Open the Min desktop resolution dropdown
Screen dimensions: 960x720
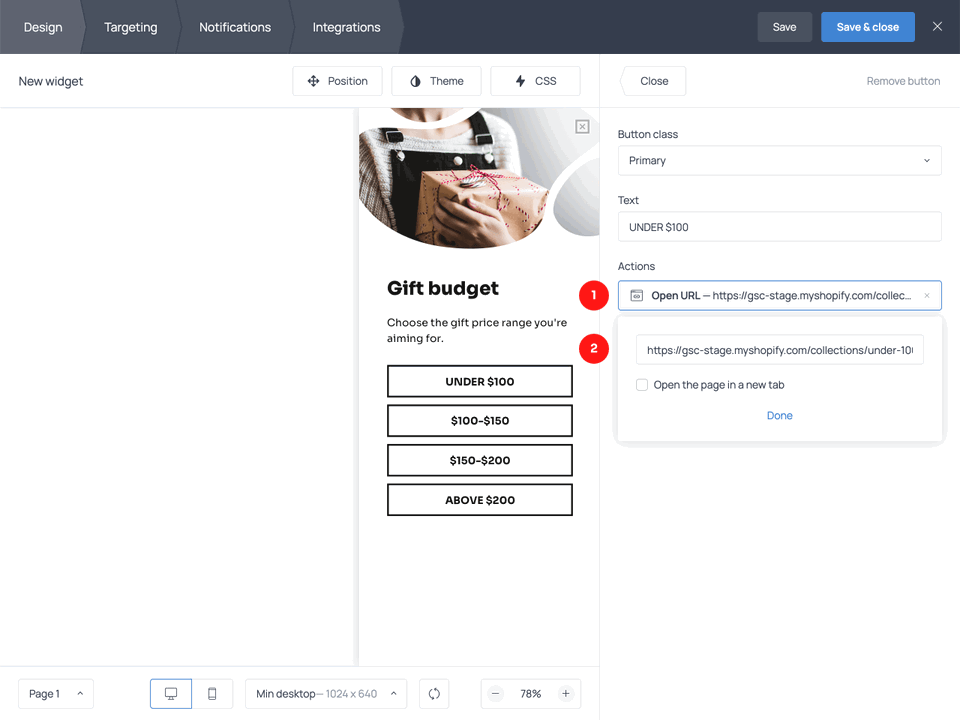(325, 693)
